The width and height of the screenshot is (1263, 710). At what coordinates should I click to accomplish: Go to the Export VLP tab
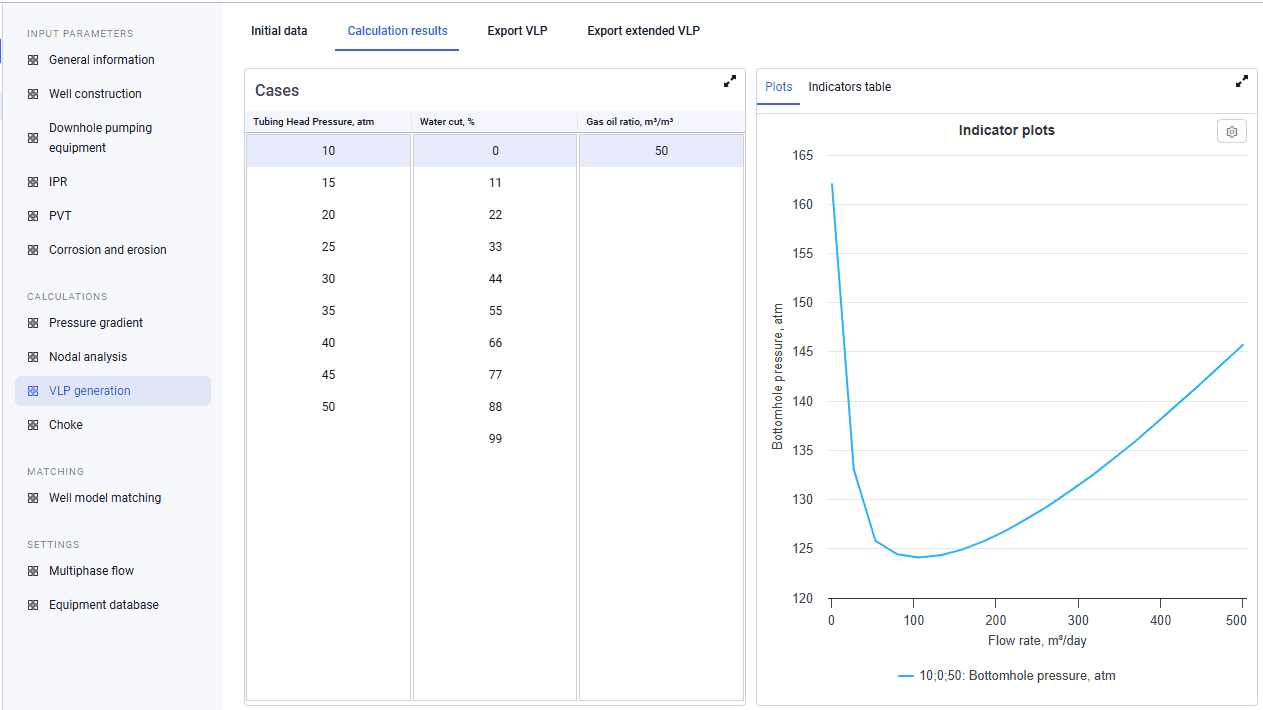coord(517,31)
